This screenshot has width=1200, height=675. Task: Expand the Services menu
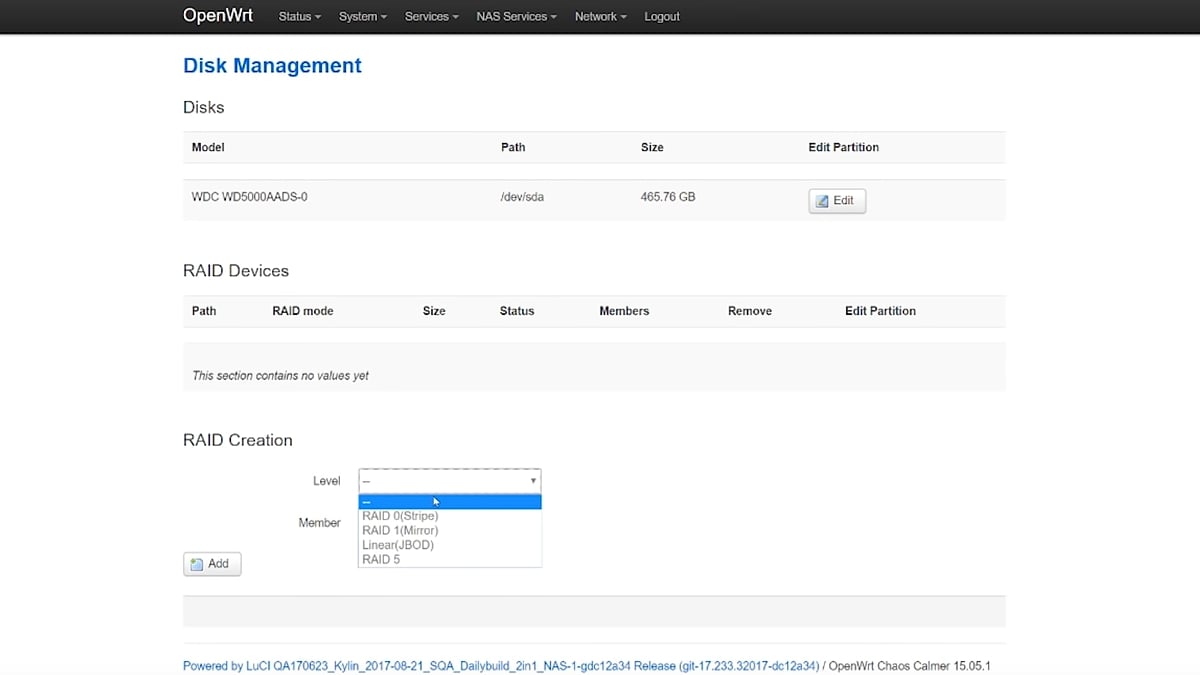[x=431, y=17]
